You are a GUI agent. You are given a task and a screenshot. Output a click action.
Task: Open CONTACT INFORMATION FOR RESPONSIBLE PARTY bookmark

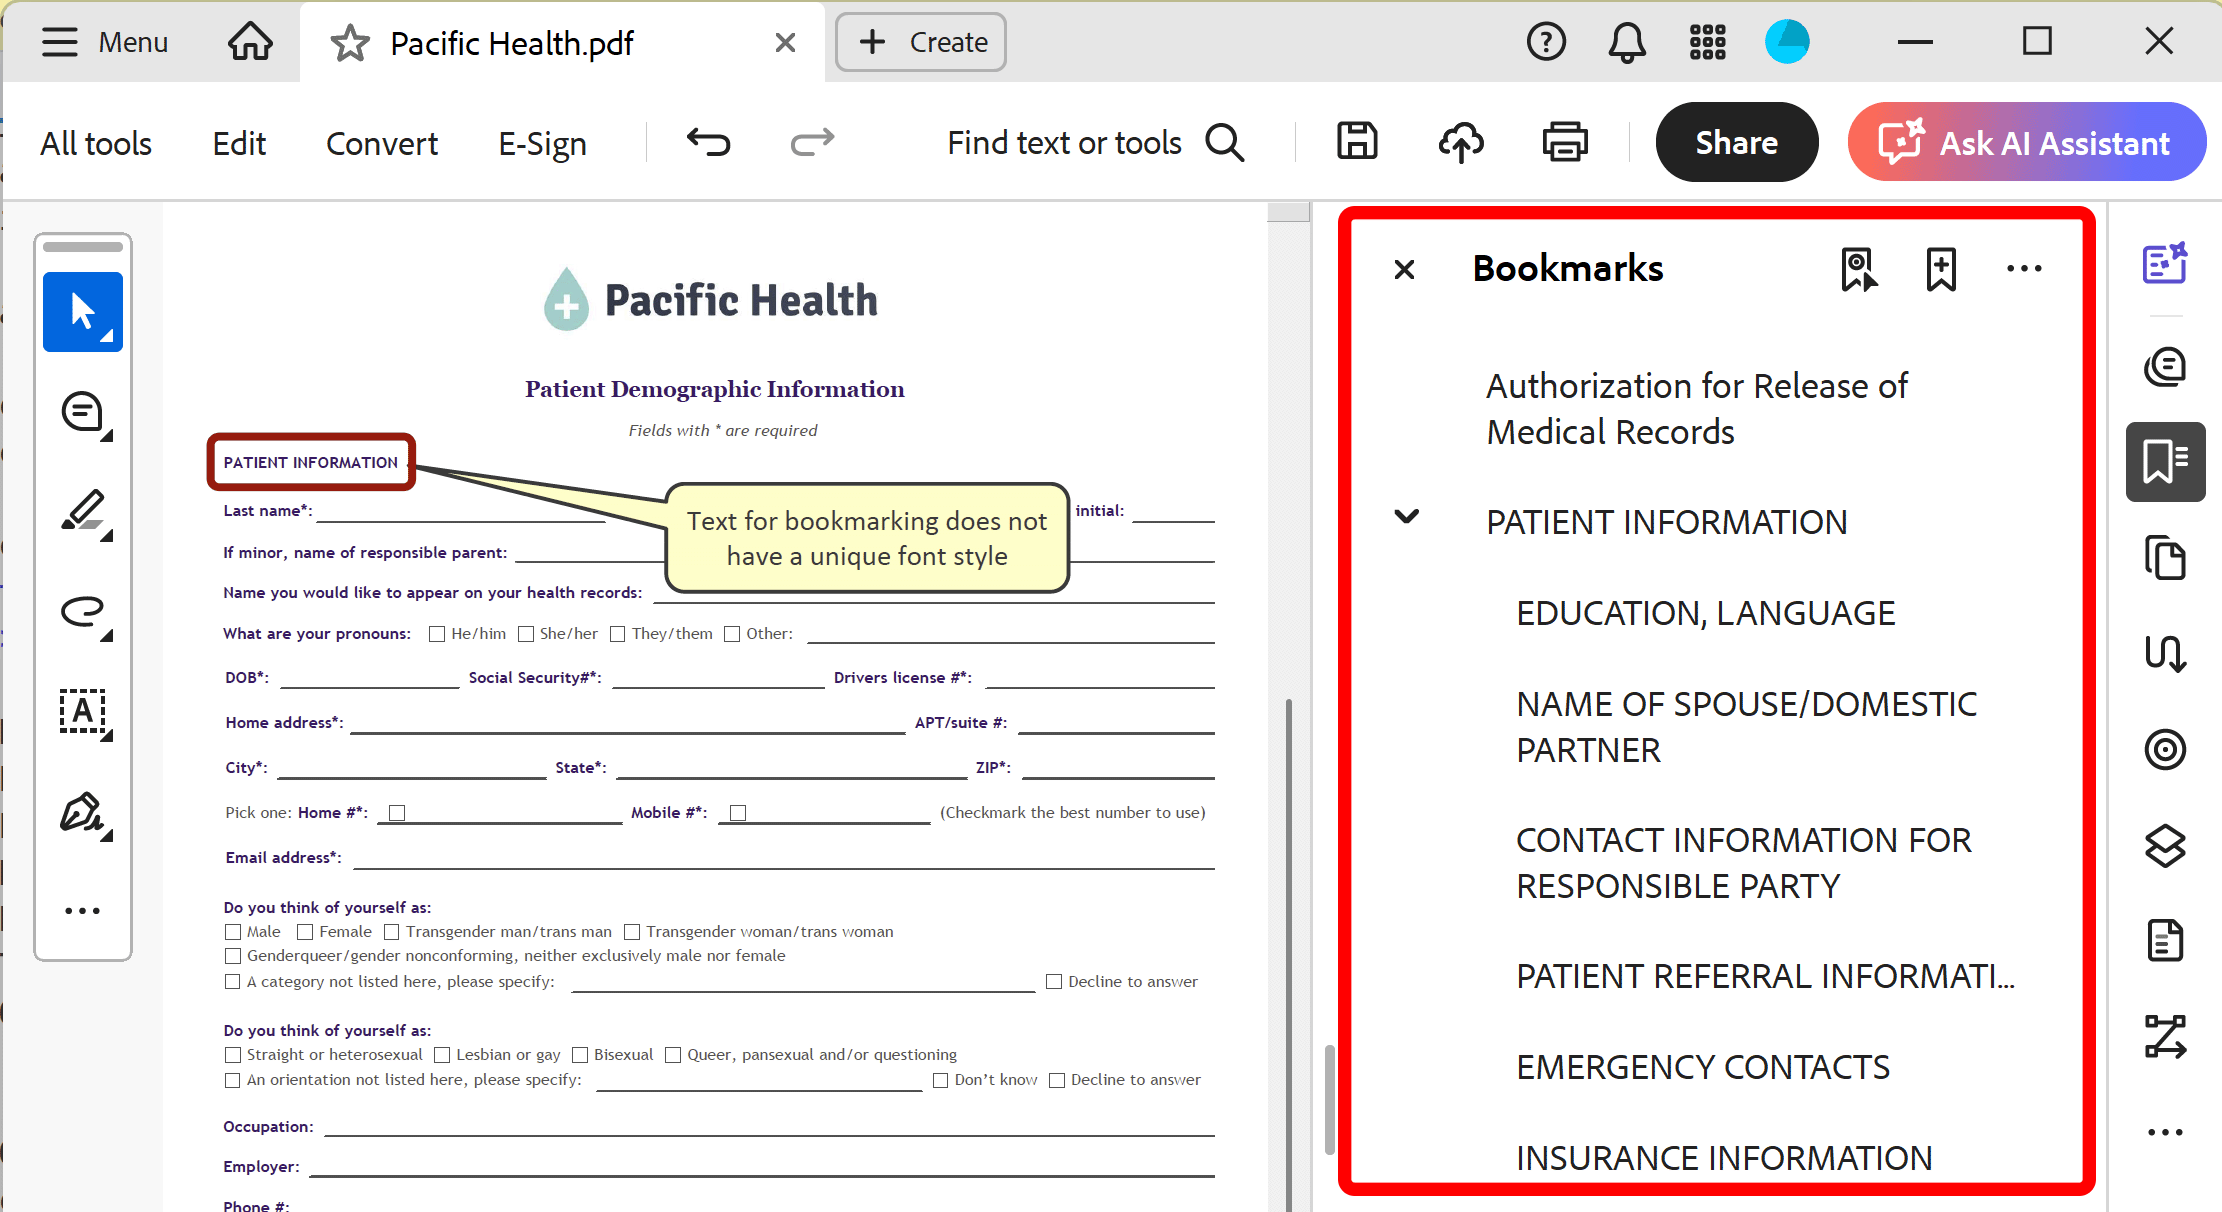click(1744, 863)
